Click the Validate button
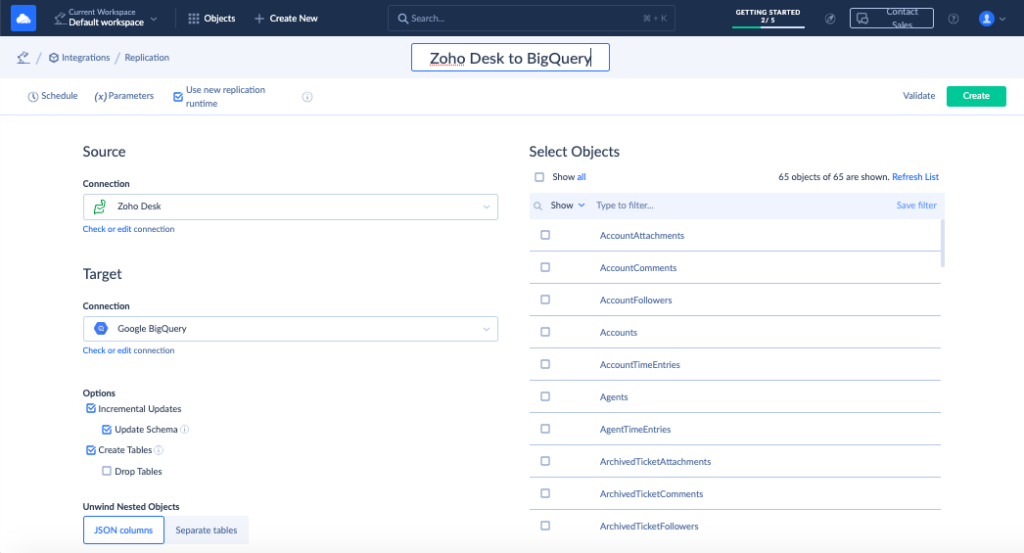Viewport: 1024px width, 553px height. click(x=919, y=96)
